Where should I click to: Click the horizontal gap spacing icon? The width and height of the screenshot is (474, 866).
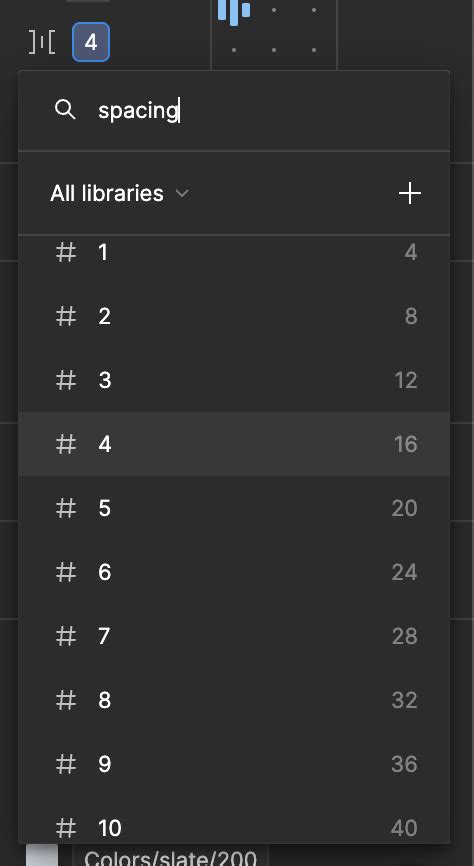click(42, 42)
